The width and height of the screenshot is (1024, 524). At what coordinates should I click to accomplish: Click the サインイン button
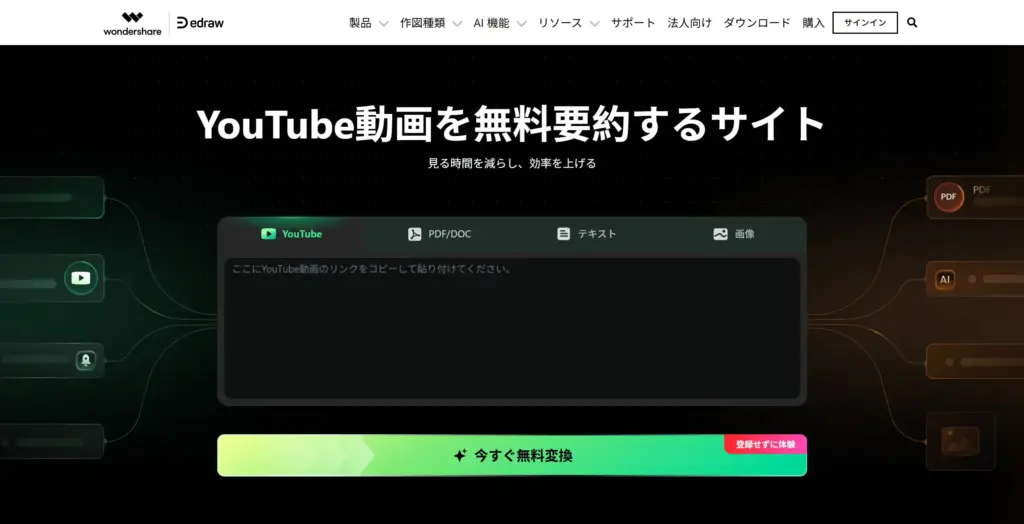click(865, 23)
